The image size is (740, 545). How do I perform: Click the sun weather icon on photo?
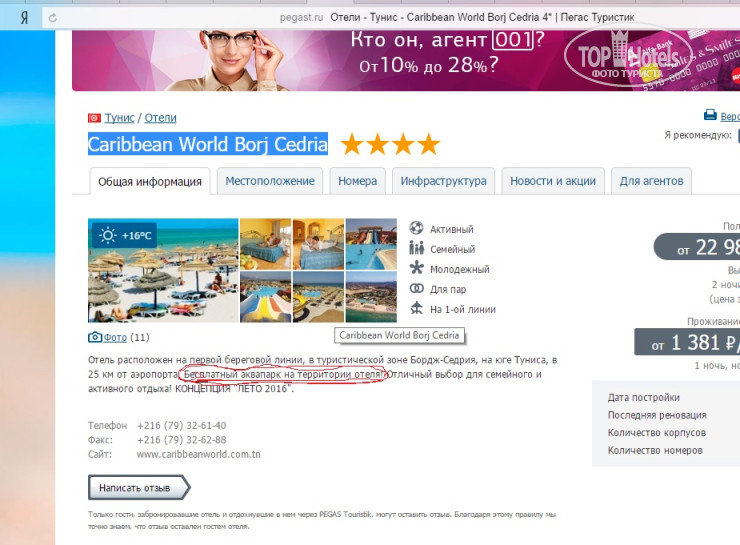108,236
